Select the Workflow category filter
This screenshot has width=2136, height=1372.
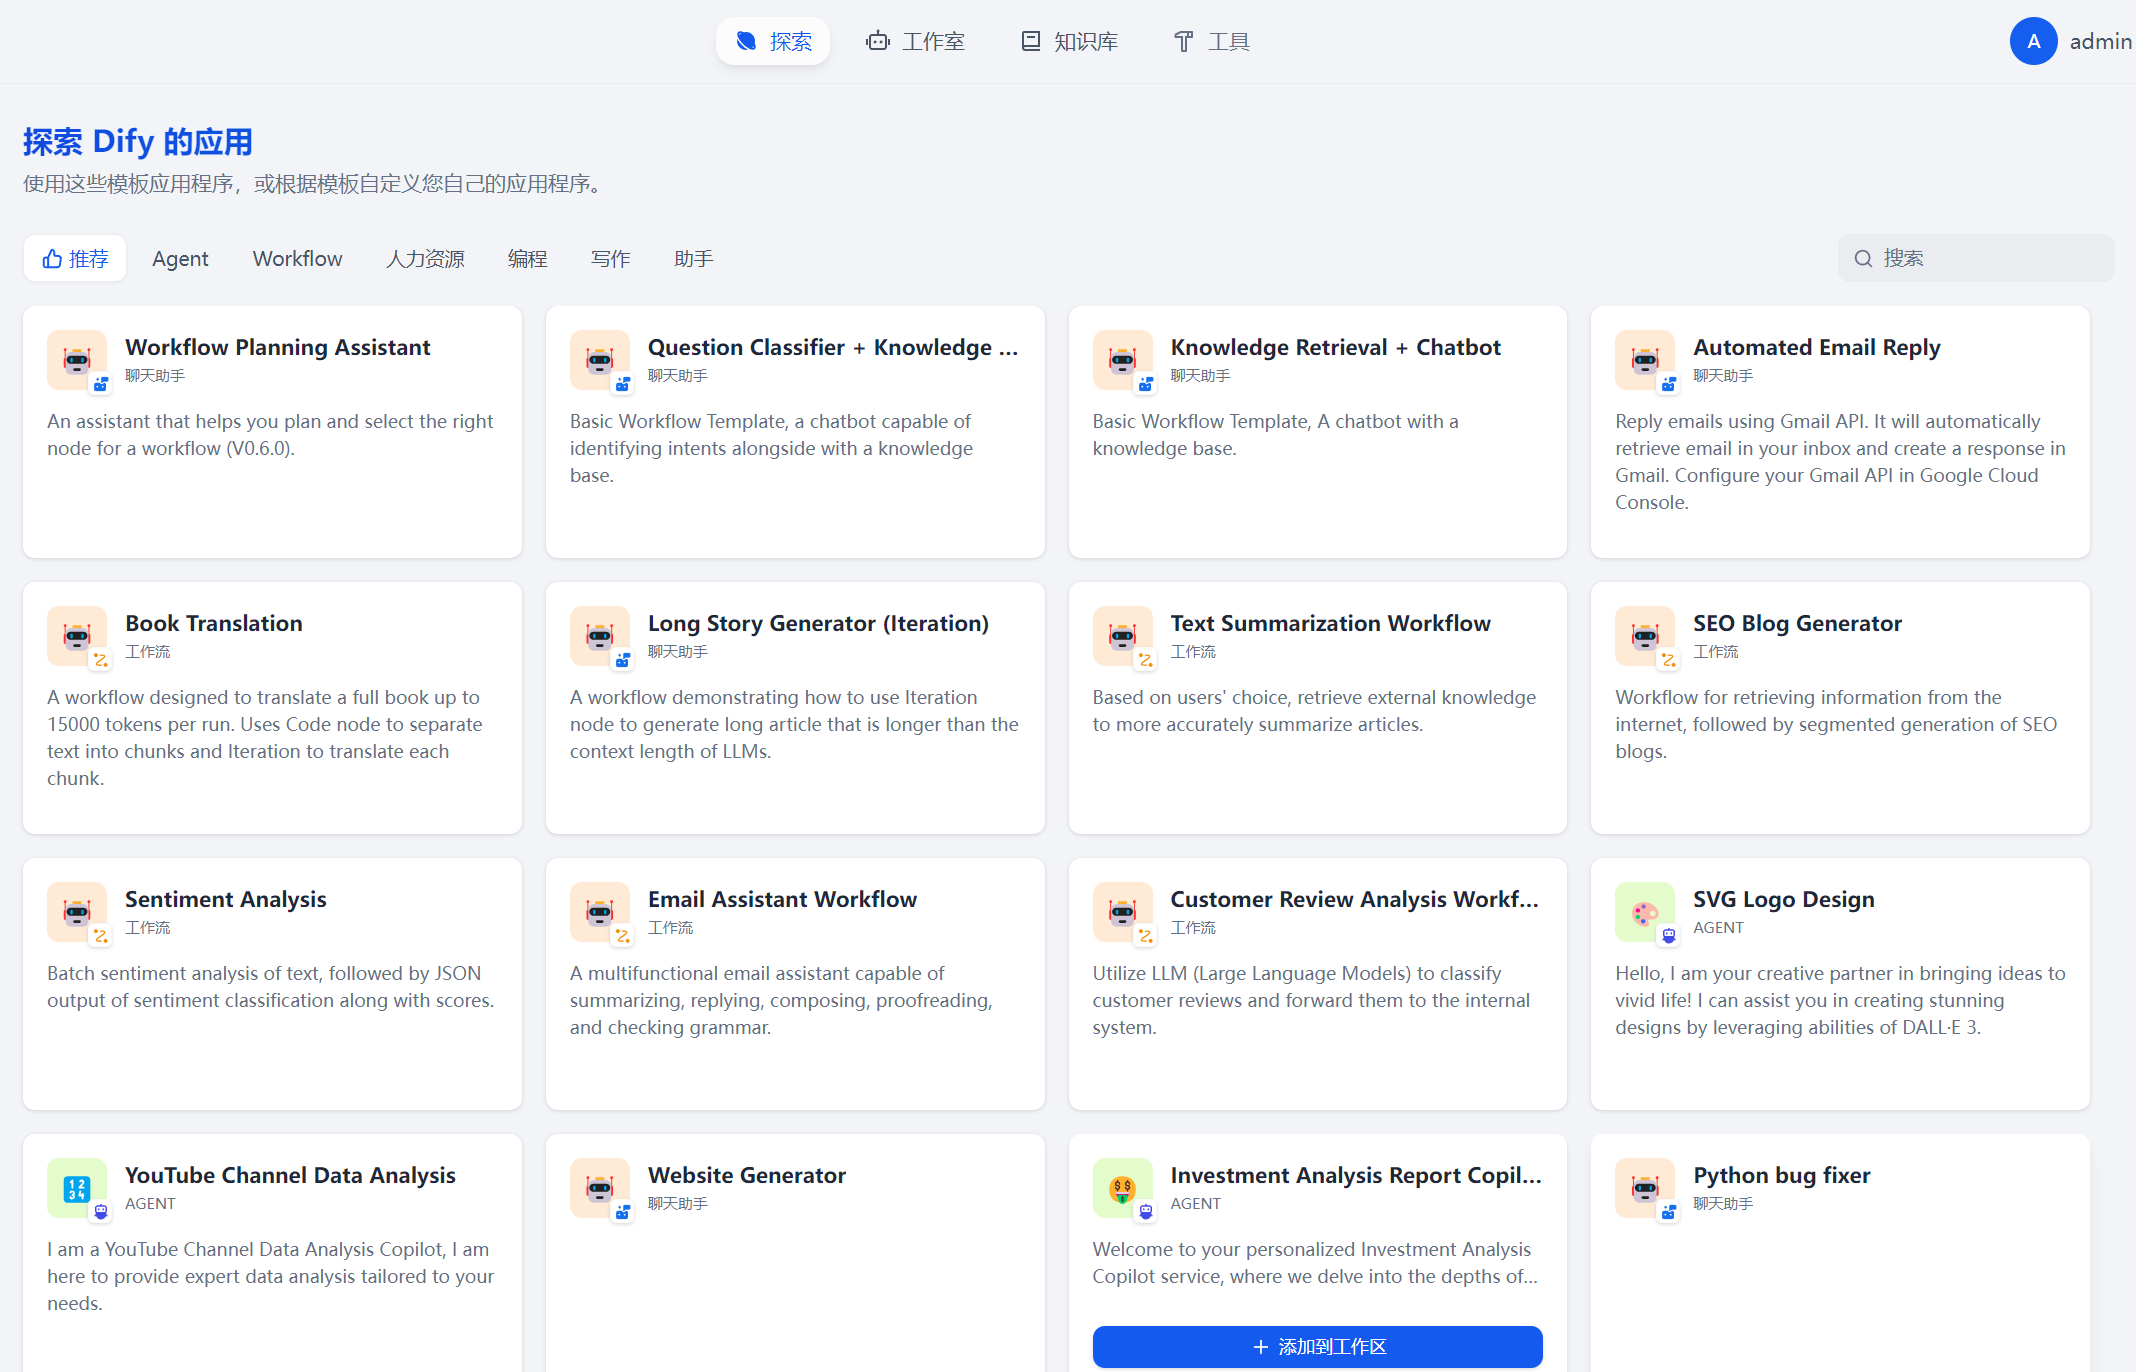[297, 258]
